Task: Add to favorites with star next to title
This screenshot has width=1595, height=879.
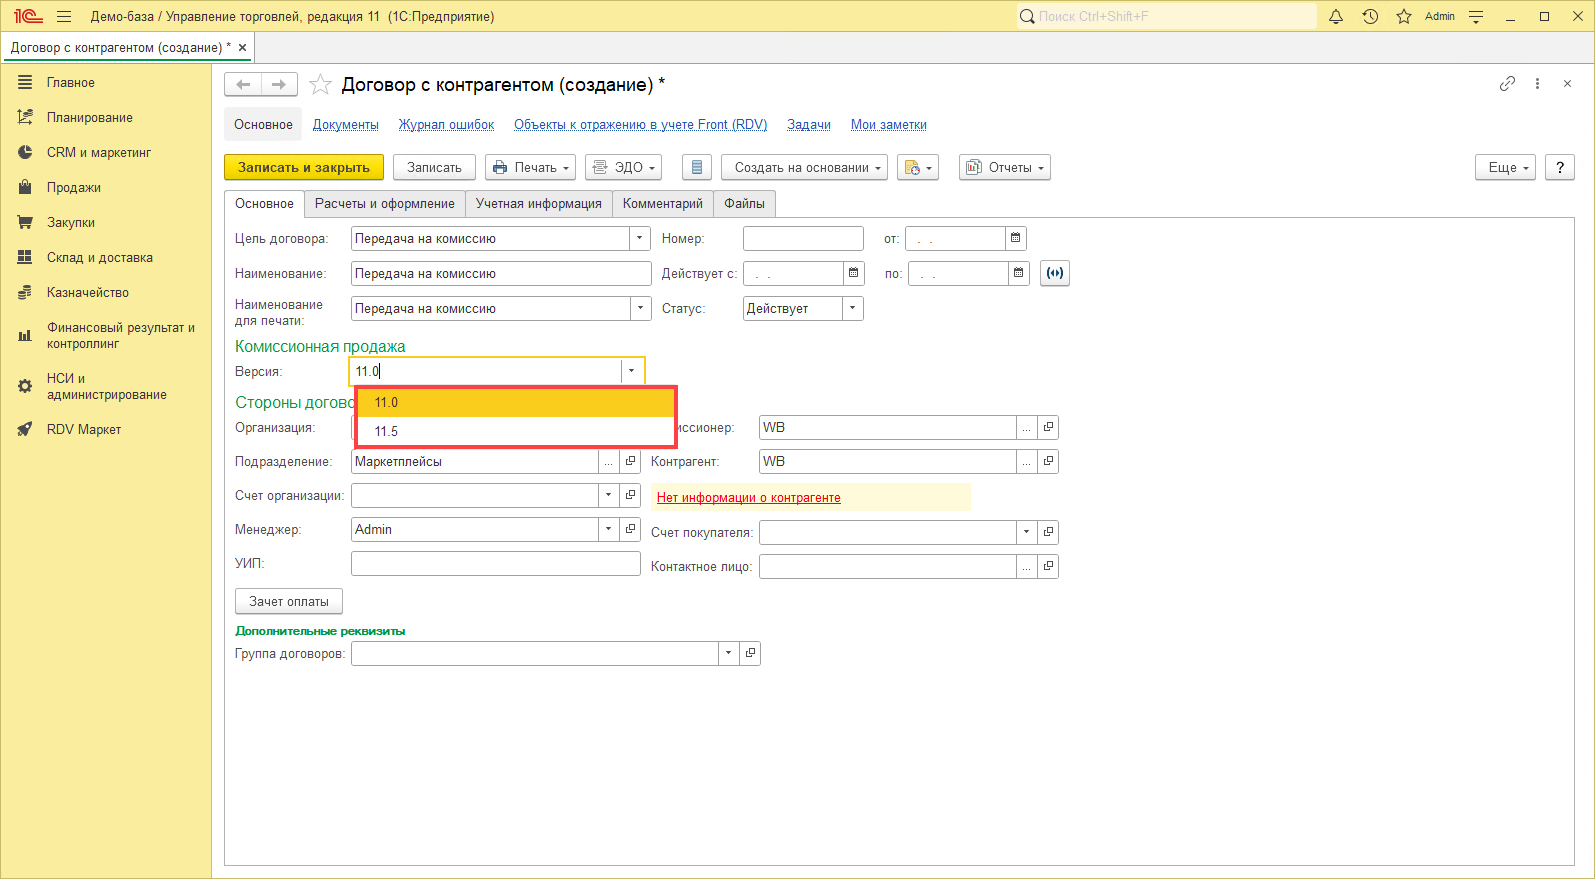Action: [x=320, y=85]
